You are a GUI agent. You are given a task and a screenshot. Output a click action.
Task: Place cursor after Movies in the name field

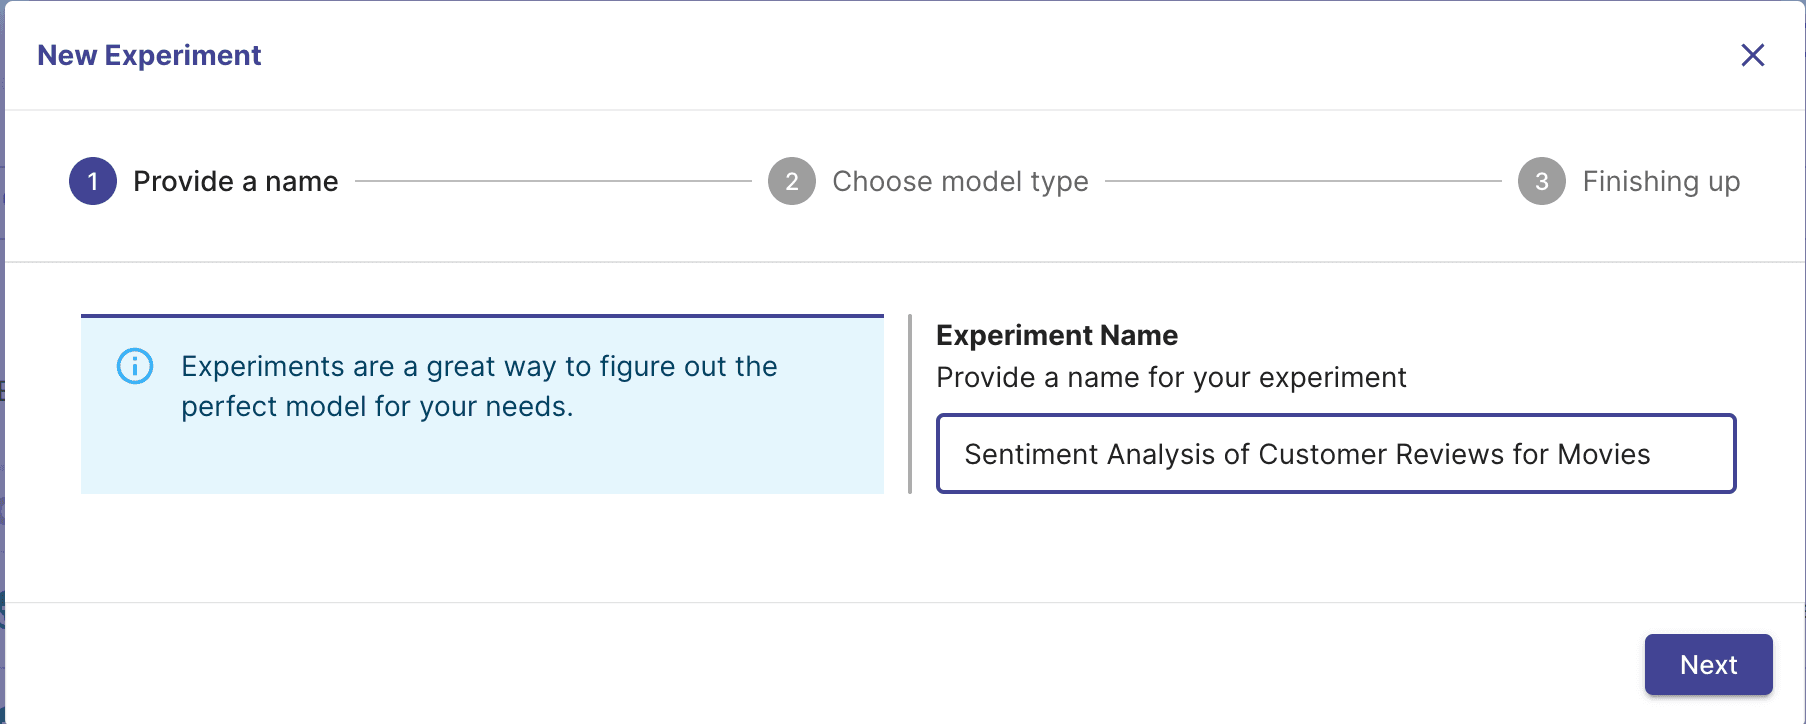pos(1653,454)
